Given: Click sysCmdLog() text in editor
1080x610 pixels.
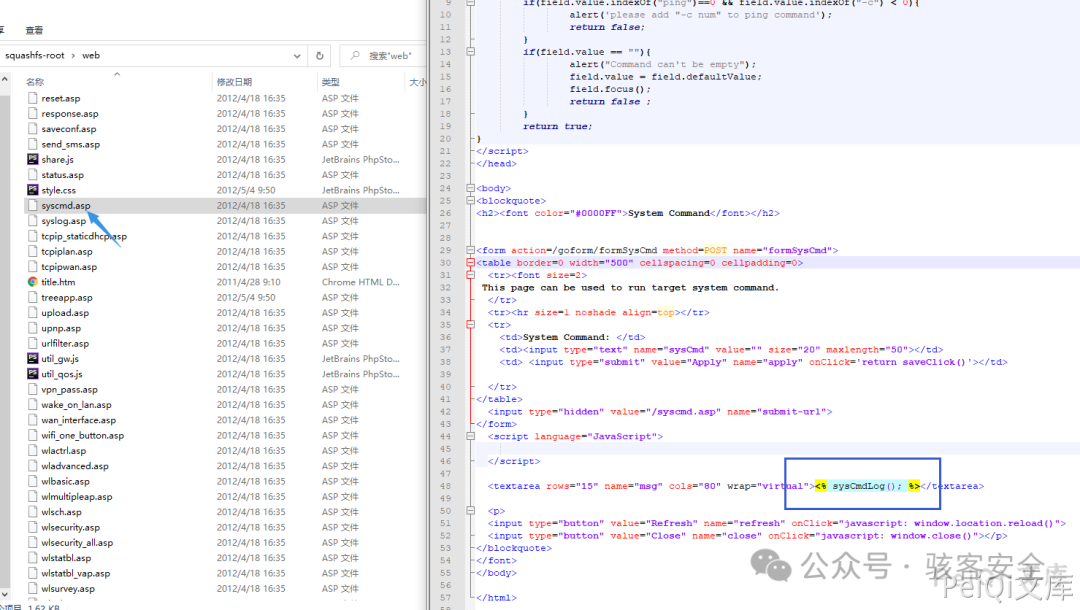Looking at the screenshot, I should point(866,486).
